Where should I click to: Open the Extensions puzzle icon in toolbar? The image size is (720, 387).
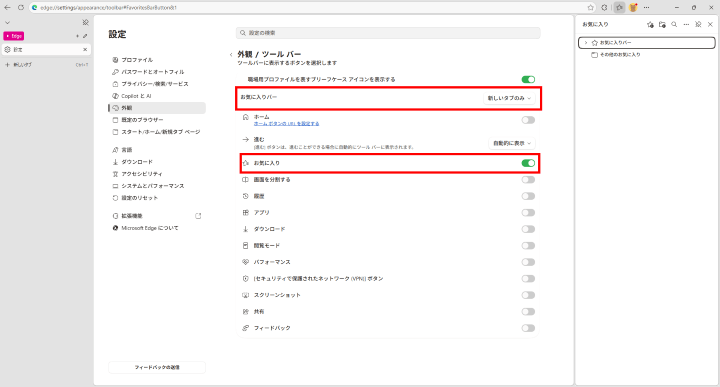(604, 7)
